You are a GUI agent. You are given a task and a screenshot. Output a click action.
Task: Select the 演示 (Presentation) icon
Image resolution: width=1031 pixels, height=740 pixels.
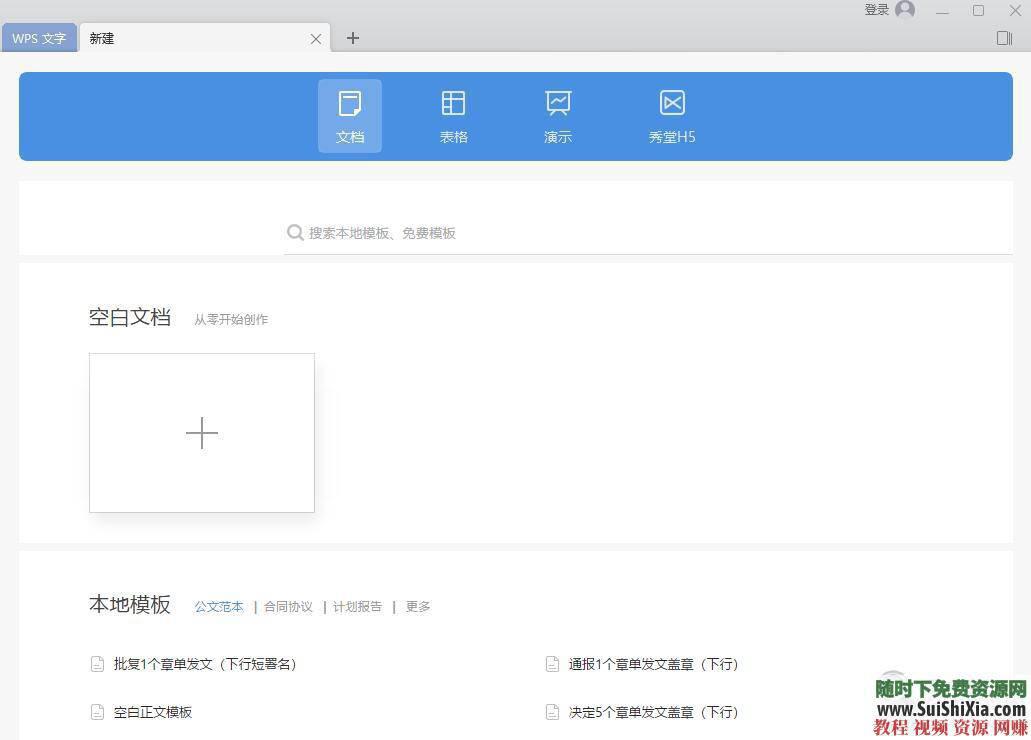pos(557,115)
